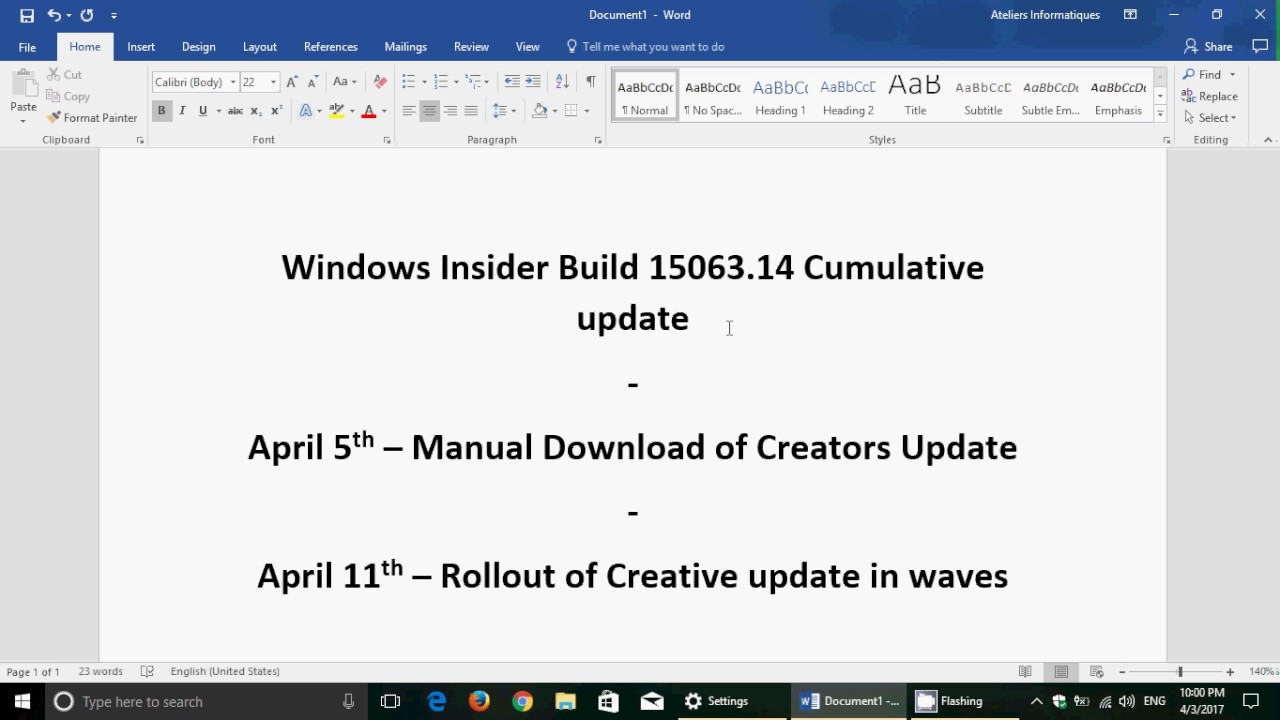Shrink the font size
This screenshot has height=720, width=1280.
313,82
